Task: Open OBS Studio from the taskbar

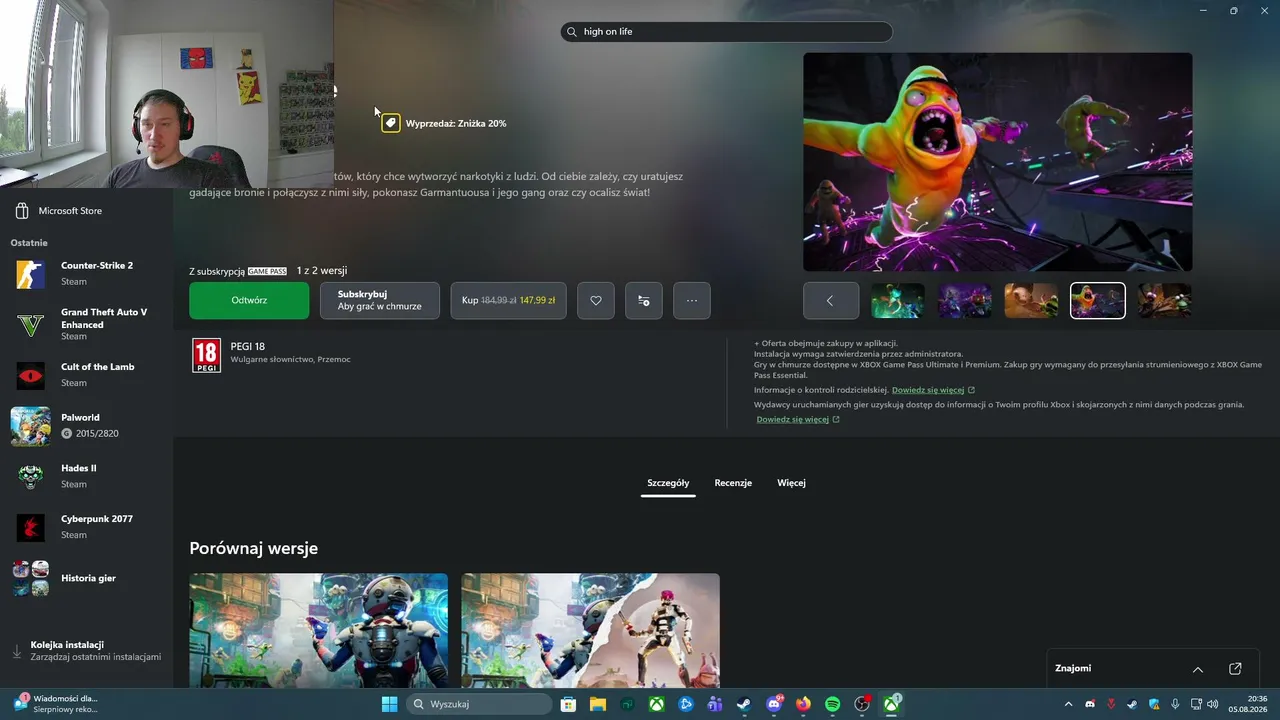Action: (x=862, y=704)
